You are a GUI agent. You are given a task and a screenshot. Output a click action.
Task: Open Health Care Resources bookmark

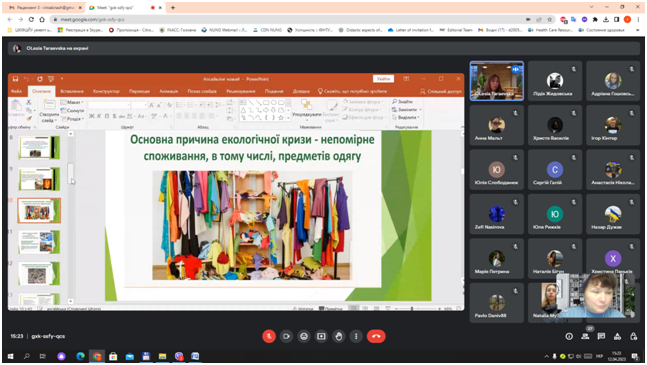tap(550, 30)
